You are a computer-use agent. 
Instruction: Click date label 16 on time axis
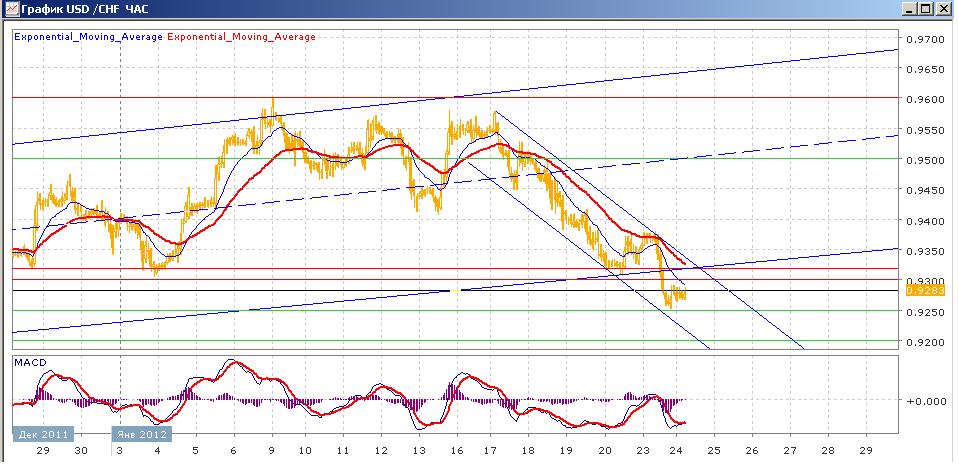[457, 450]
